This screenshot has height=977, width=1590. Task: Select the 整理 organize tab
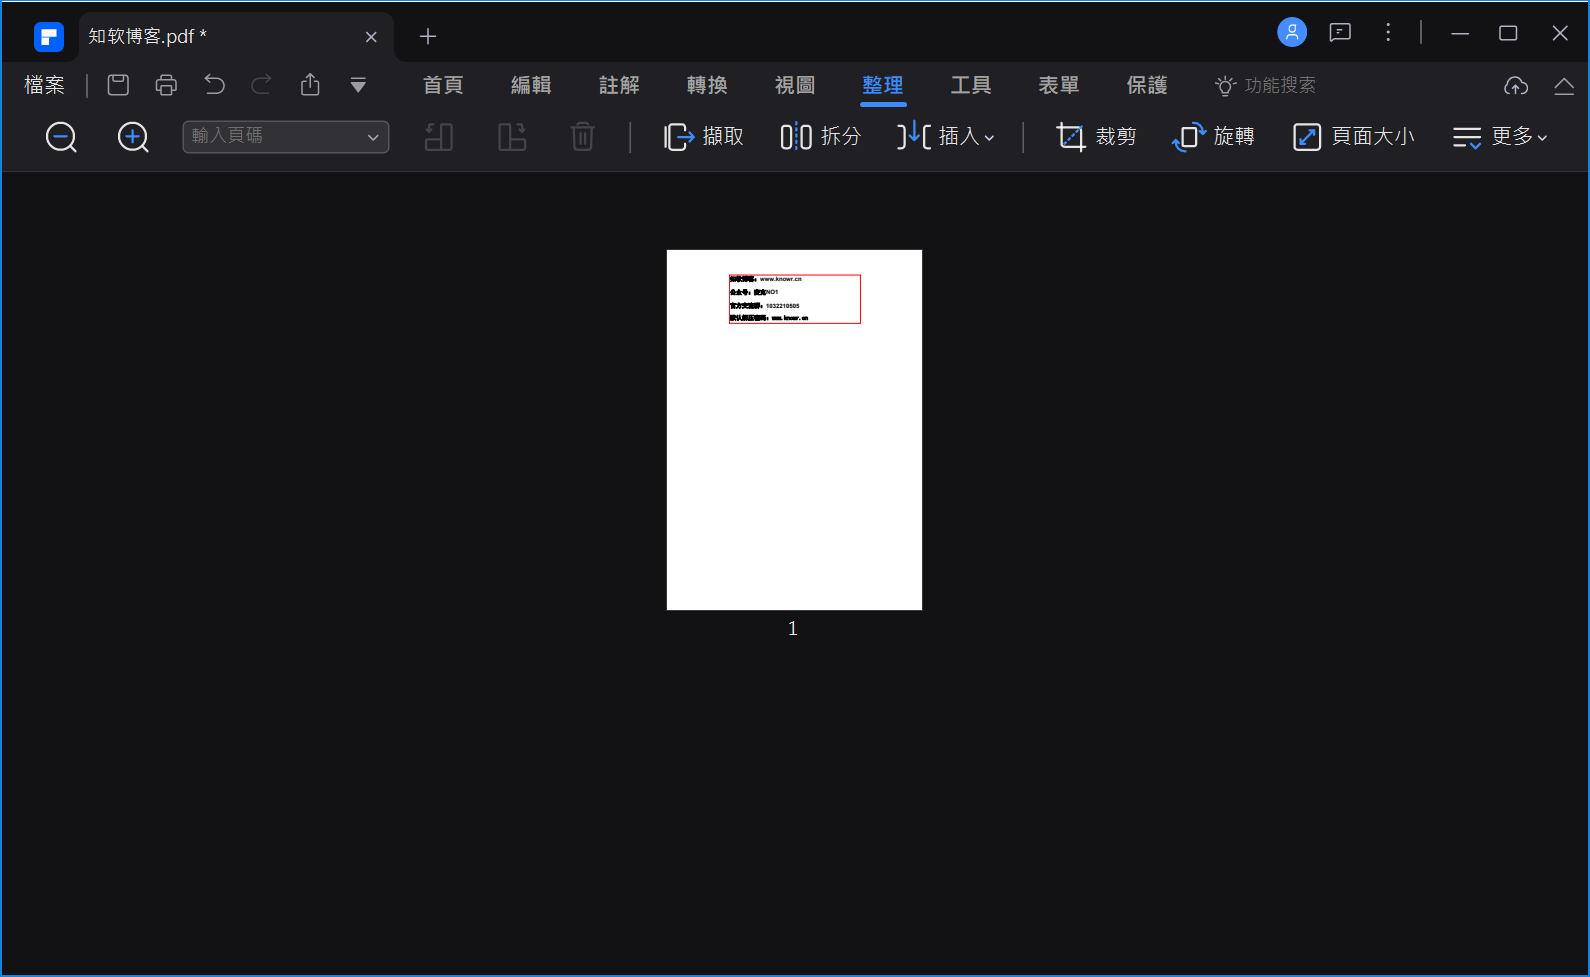[883, 85]
